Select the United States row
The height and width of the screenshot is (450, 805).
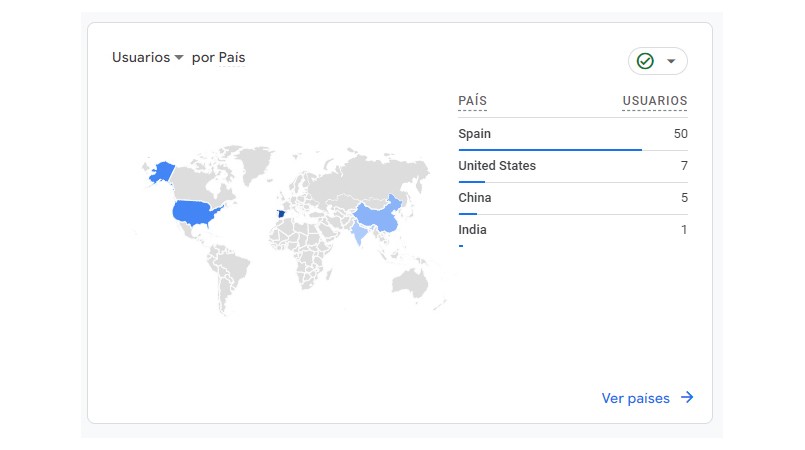(x=573, y=166)
